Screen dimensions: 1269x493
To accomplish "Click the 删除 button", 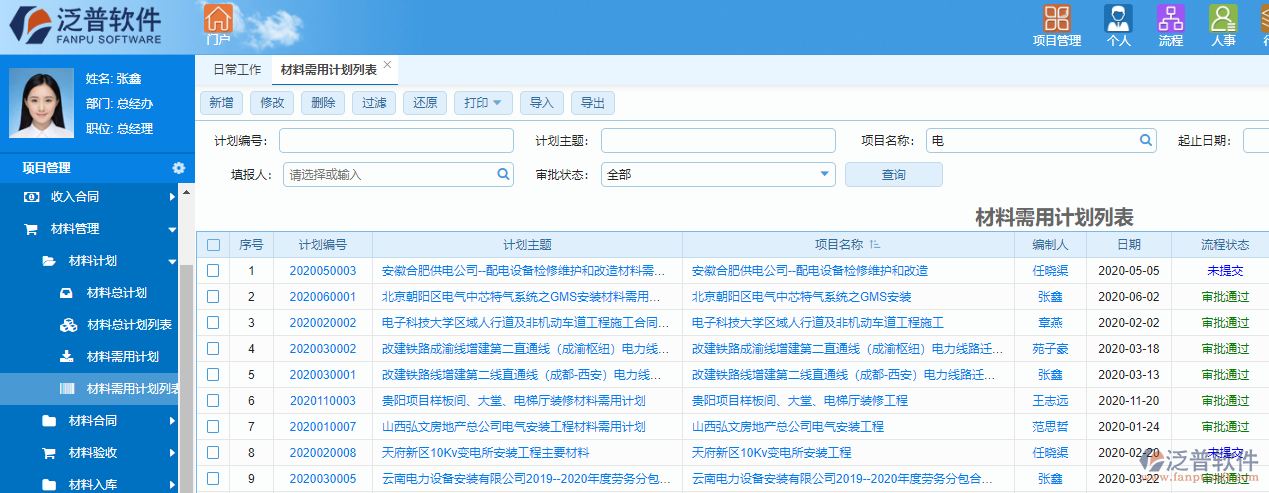I will coord(324,103).
